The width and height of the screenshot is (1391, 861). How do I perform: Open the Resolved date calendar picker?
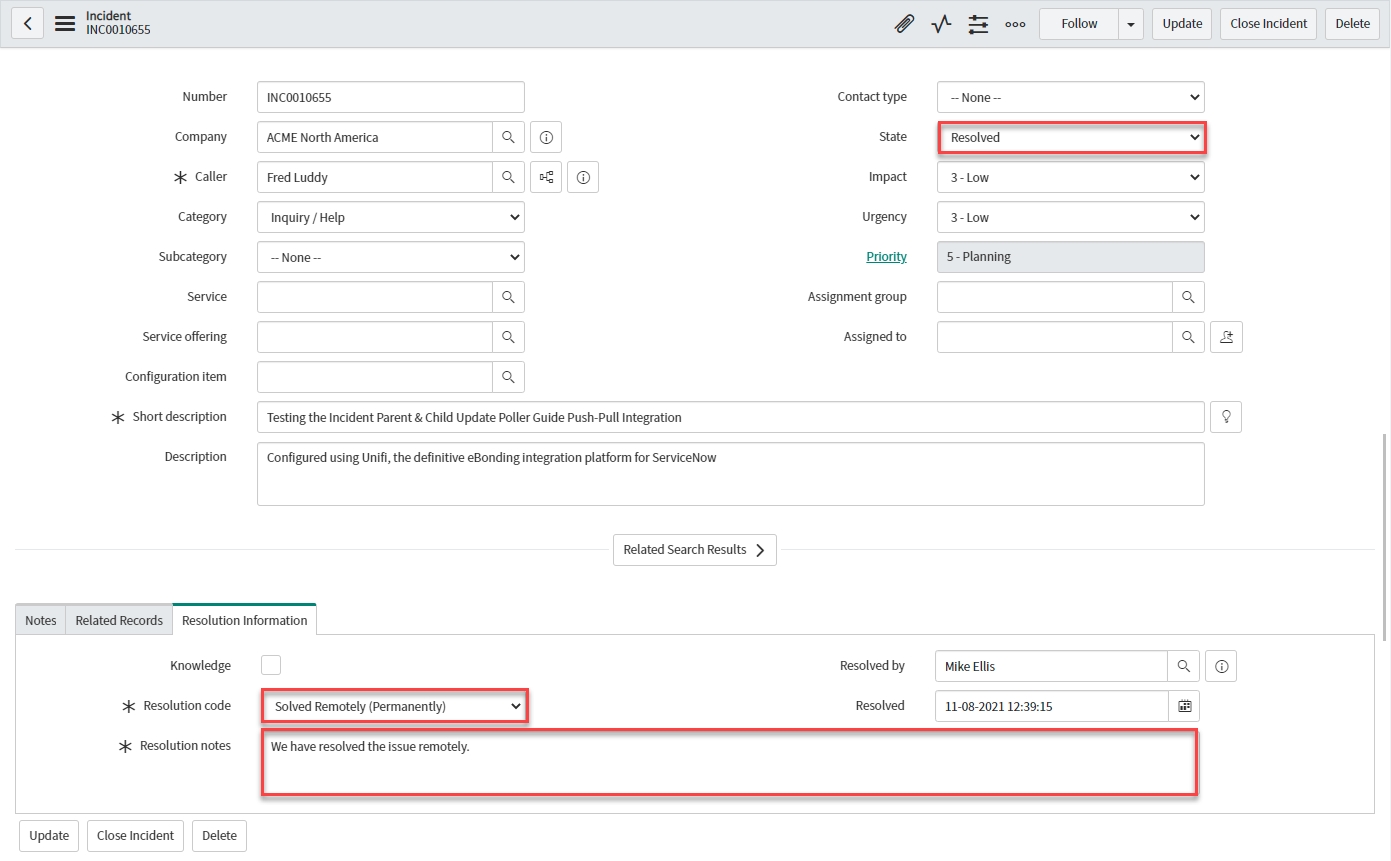(x=1184, y=706)
